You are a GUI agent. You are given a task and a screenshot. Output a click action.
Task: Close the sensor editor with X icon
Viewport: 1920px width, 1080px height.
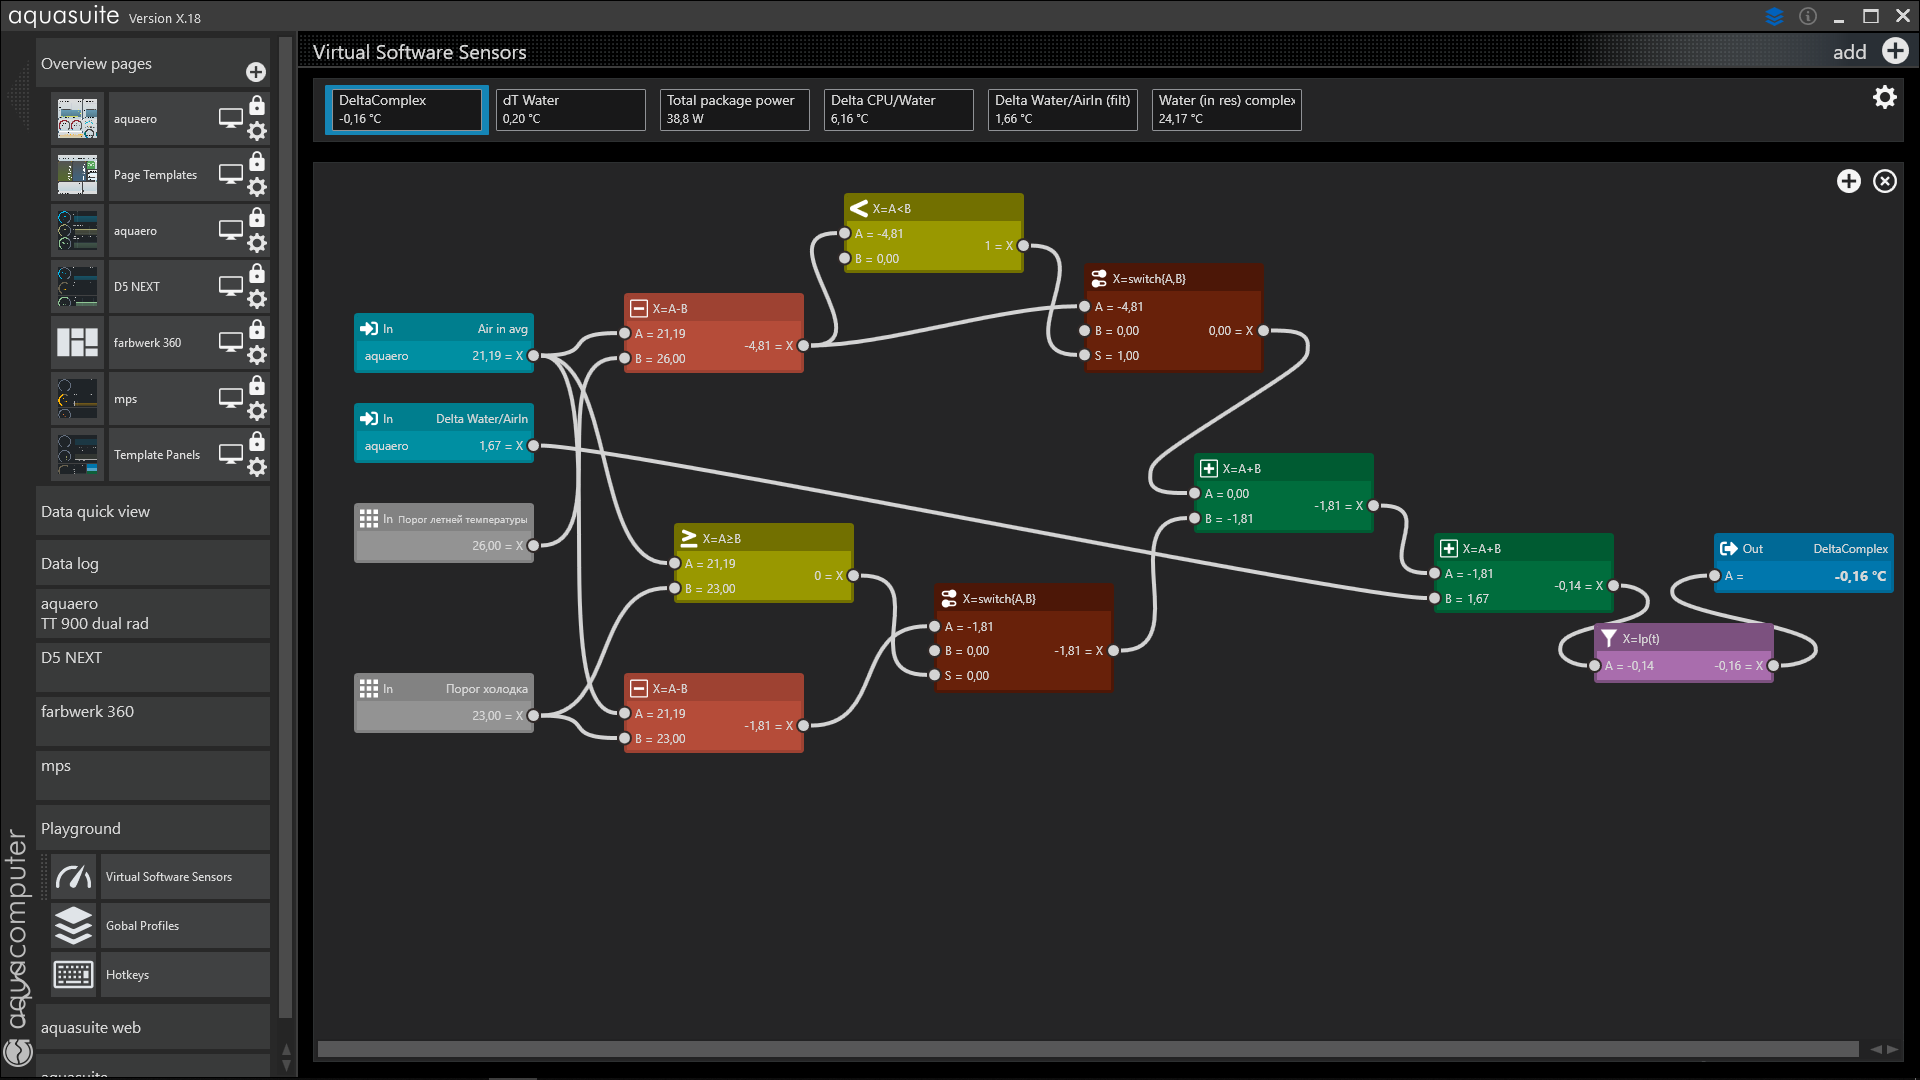[1884, 181]
